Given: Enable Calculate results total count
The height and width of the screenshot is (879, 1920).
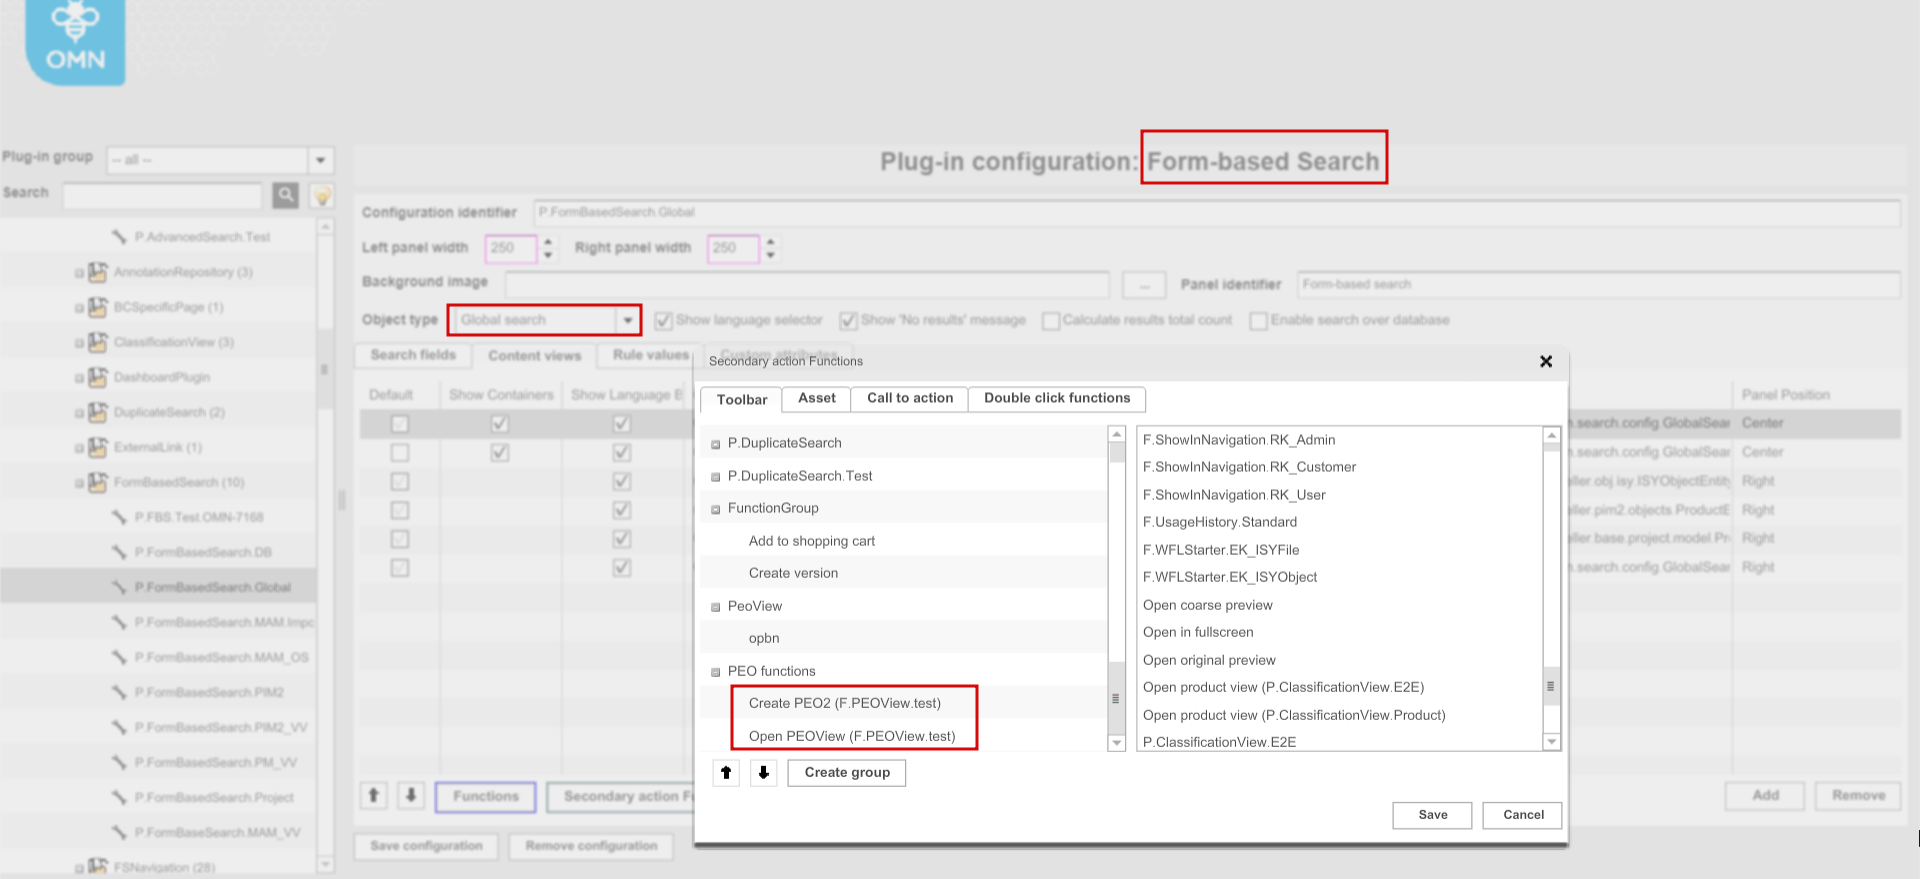Looking at the screenshot, I should 1051,321.
